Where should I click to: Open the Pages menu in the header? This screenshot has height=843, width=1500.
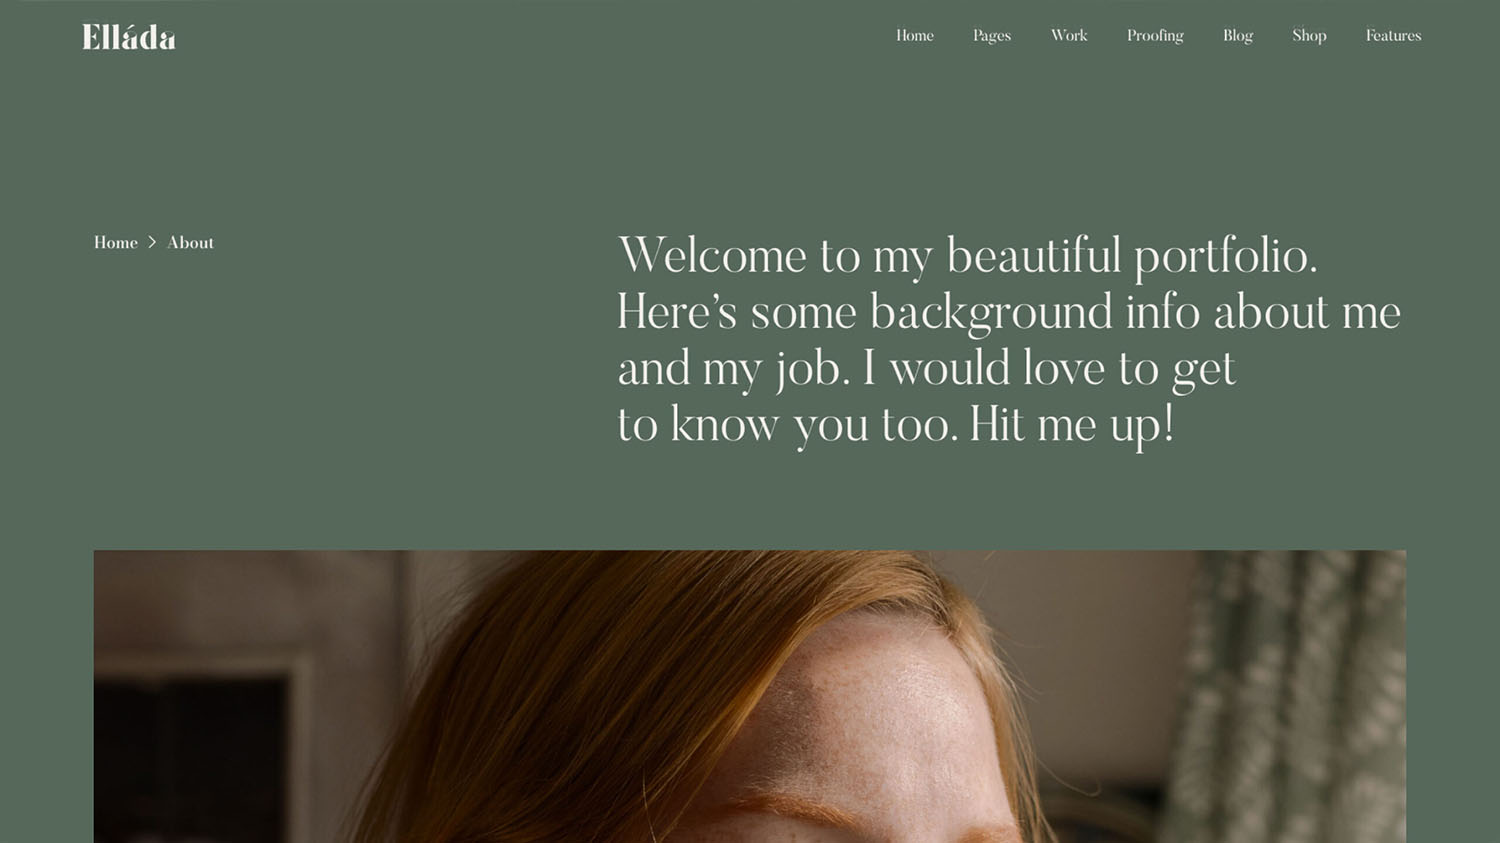point(991,36)
